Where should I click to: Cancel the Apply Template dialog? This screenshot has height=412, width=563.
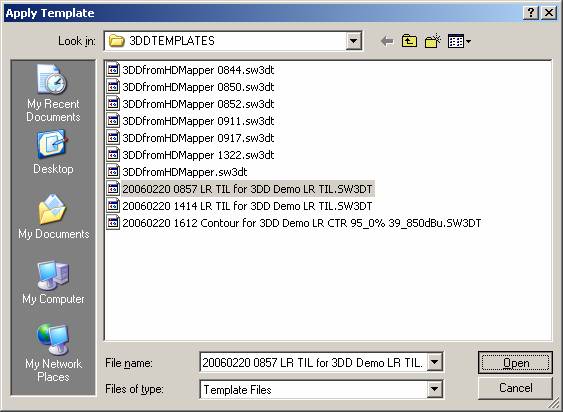click(x=515, y=388)
